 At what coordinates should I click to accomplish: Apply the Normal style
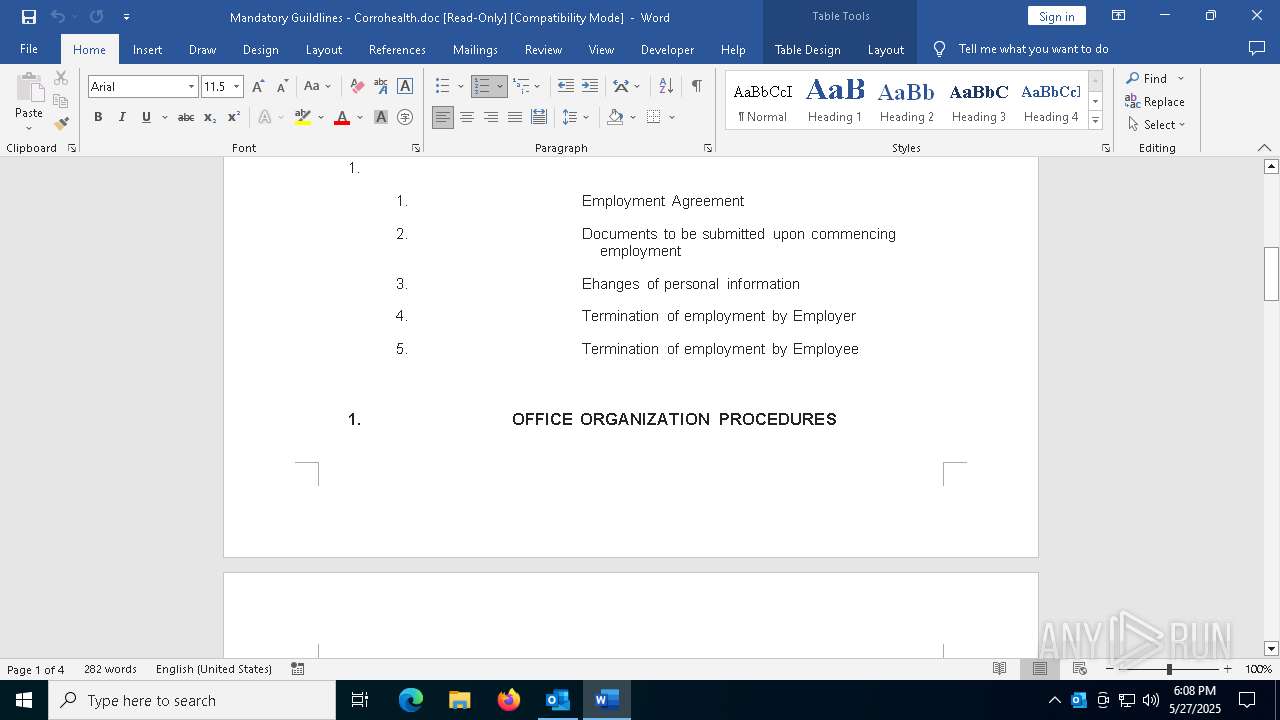tap(762, 100)
